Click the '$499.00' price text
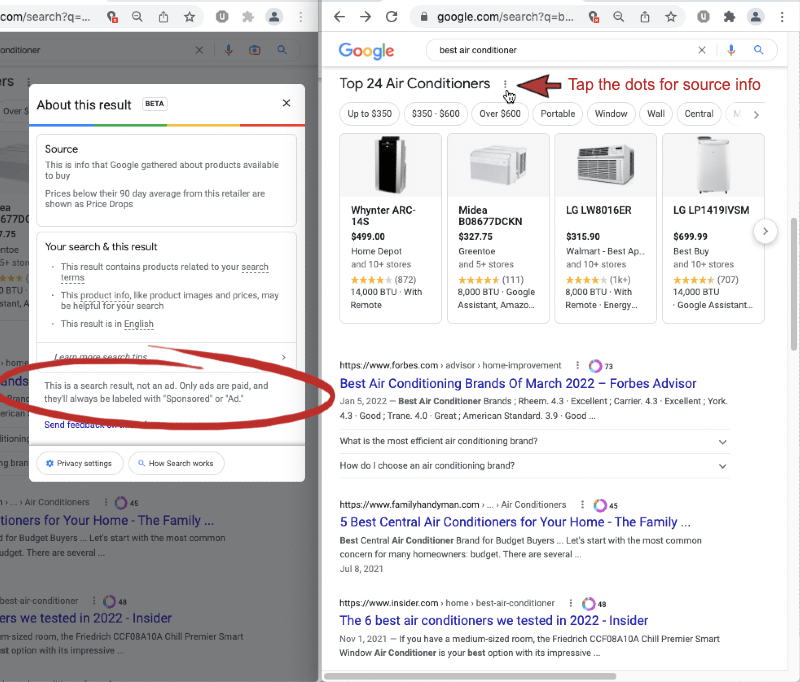This screenshot has height=682, width=800. pyautogui.click(x=368, y=237)
